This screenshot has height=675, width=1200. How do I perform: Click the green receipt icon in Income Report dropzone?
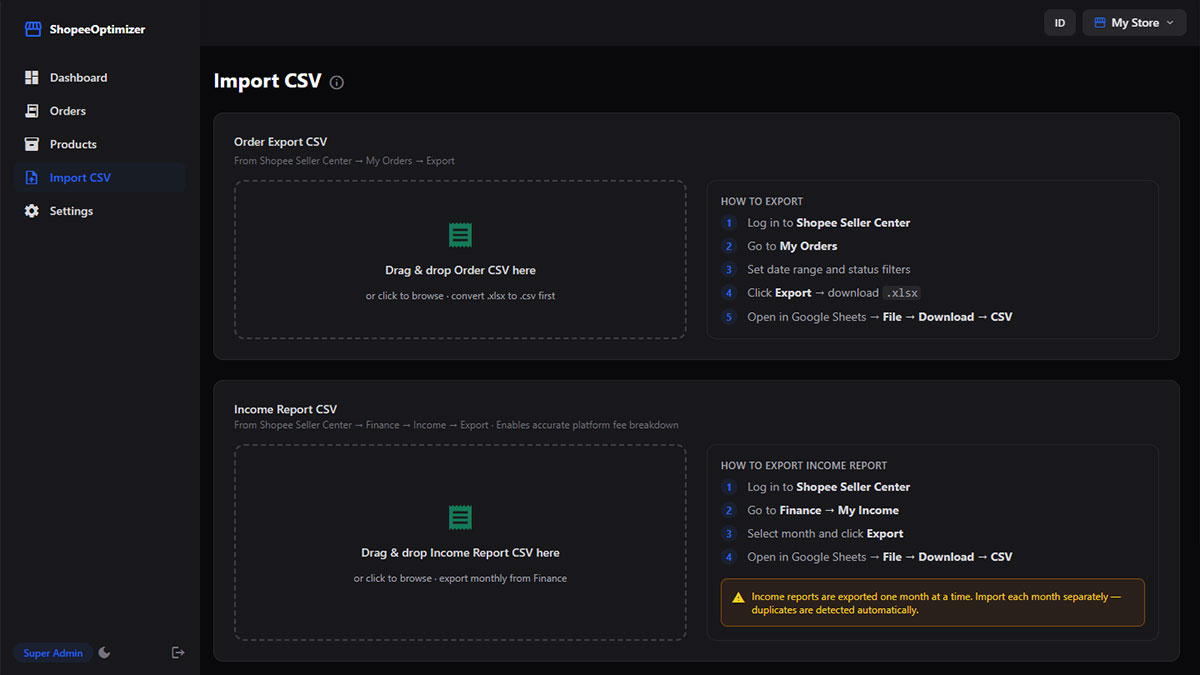point(460,518)
